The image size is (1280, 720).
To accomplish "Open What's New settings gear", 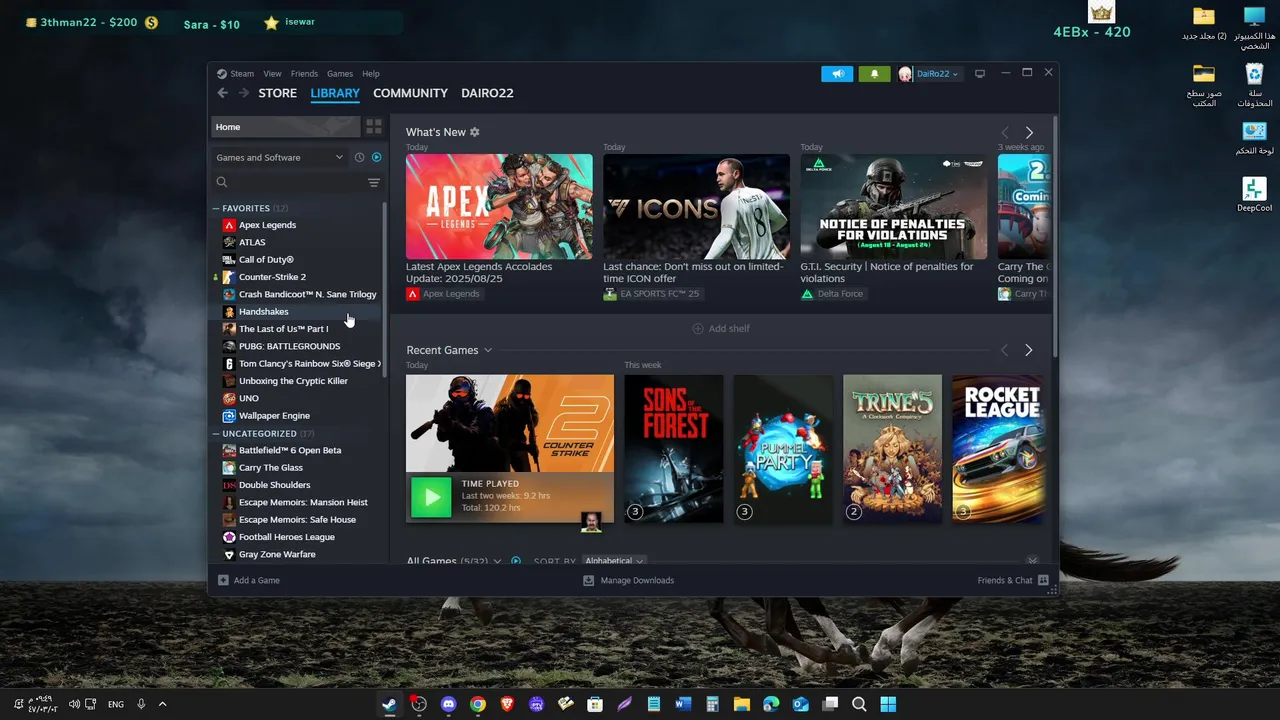I will (x=475, y=132).
